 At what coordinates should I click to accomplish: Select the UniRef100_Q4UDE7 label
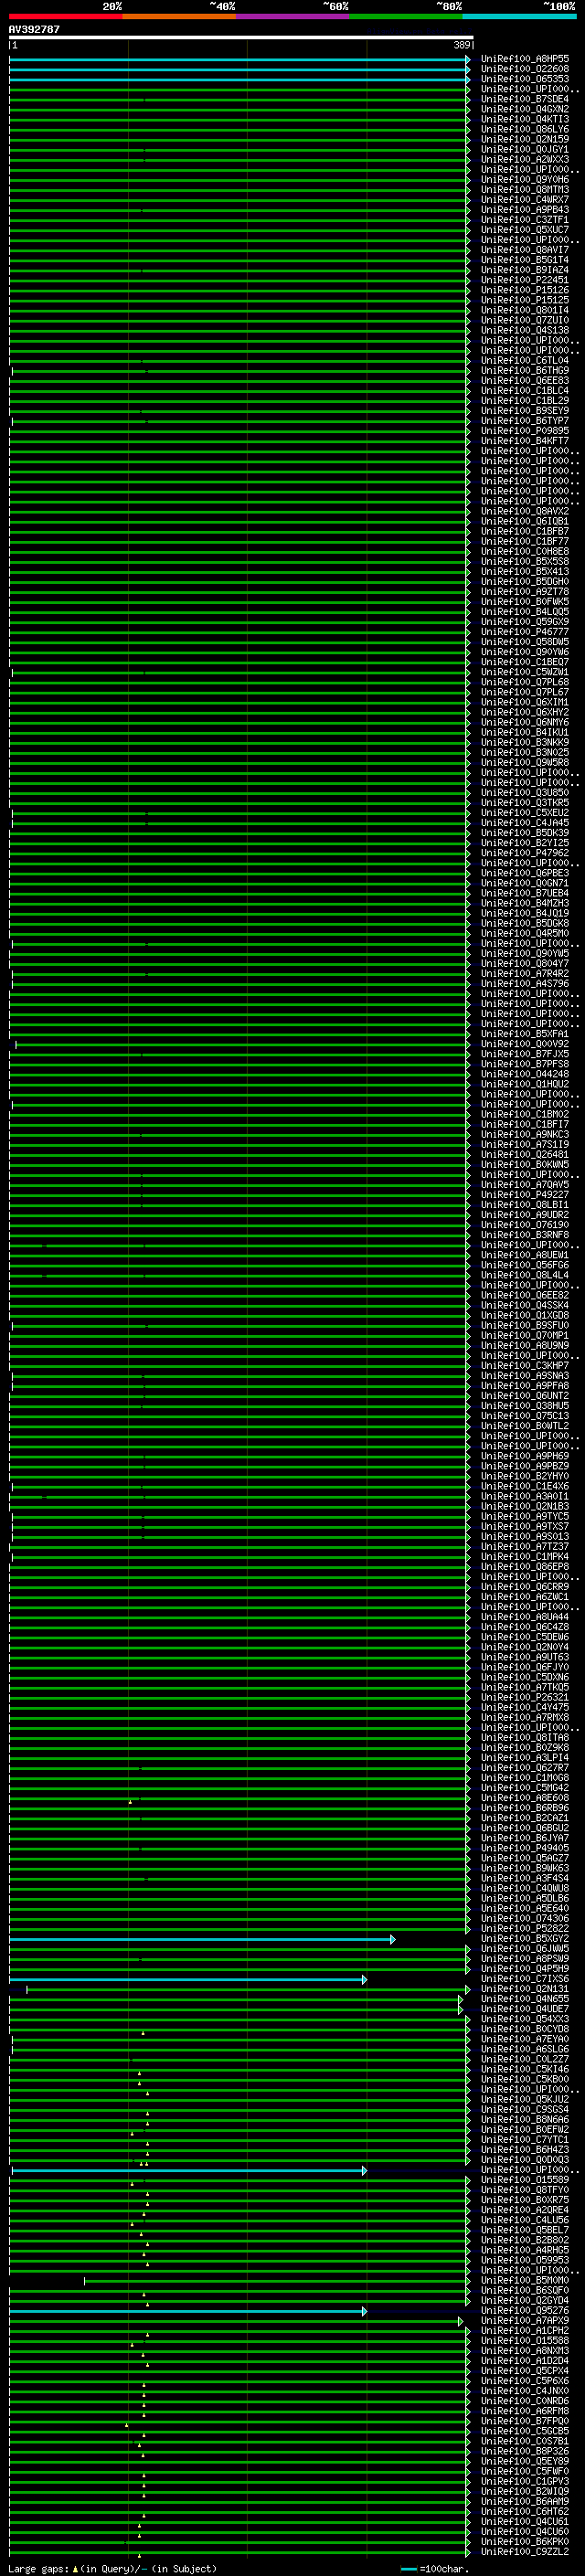click(525, 2009)
